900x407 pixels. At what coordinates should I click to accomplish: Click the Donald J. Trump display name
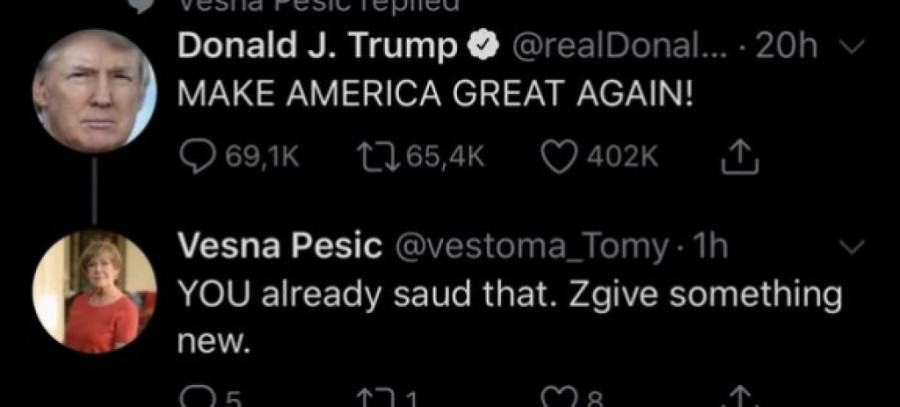pos(315,46)
